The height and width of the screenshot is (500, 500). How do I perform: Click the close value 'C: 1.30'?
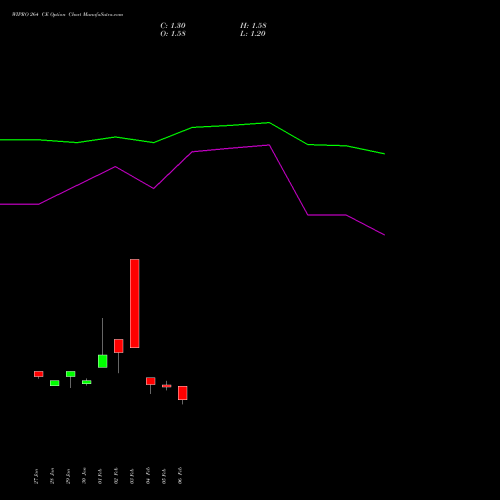(x=173, y=26)
